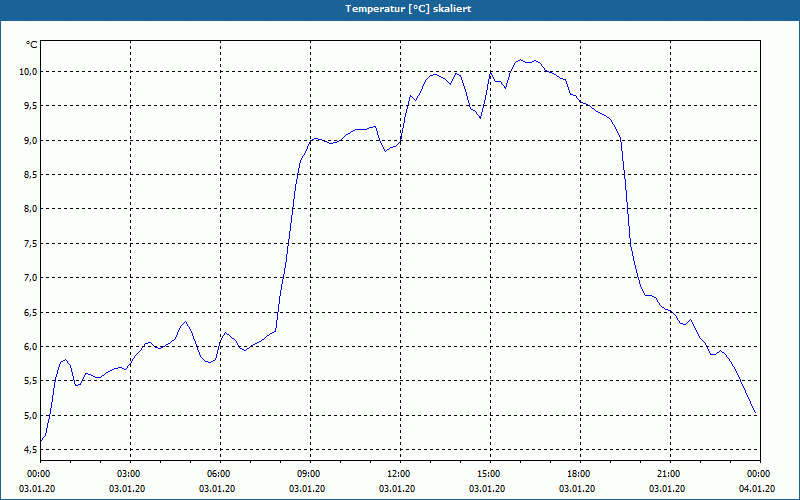Click the 4,5 y-axis value label
The height and width of the screenshot is (500, 800).
point(30,449)
